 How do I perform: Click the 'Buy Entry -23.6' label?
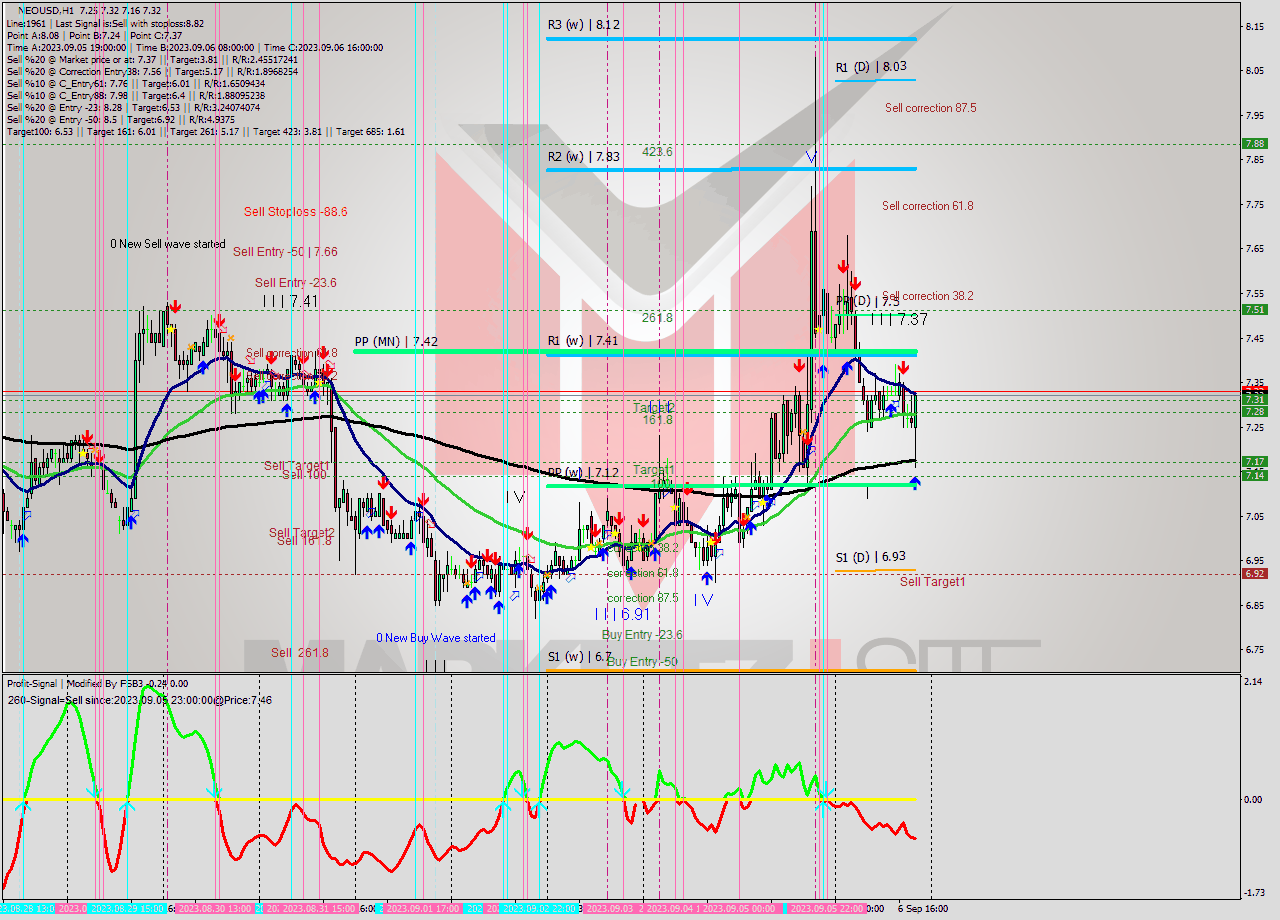pyautogui.click(x=642, y=635)
